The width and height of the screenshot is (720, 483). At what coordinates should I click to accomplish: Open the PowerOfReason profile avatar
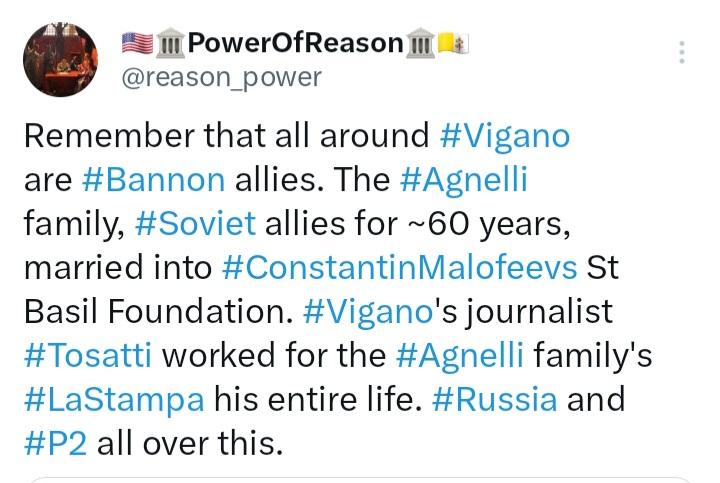[x=60, y=60]
